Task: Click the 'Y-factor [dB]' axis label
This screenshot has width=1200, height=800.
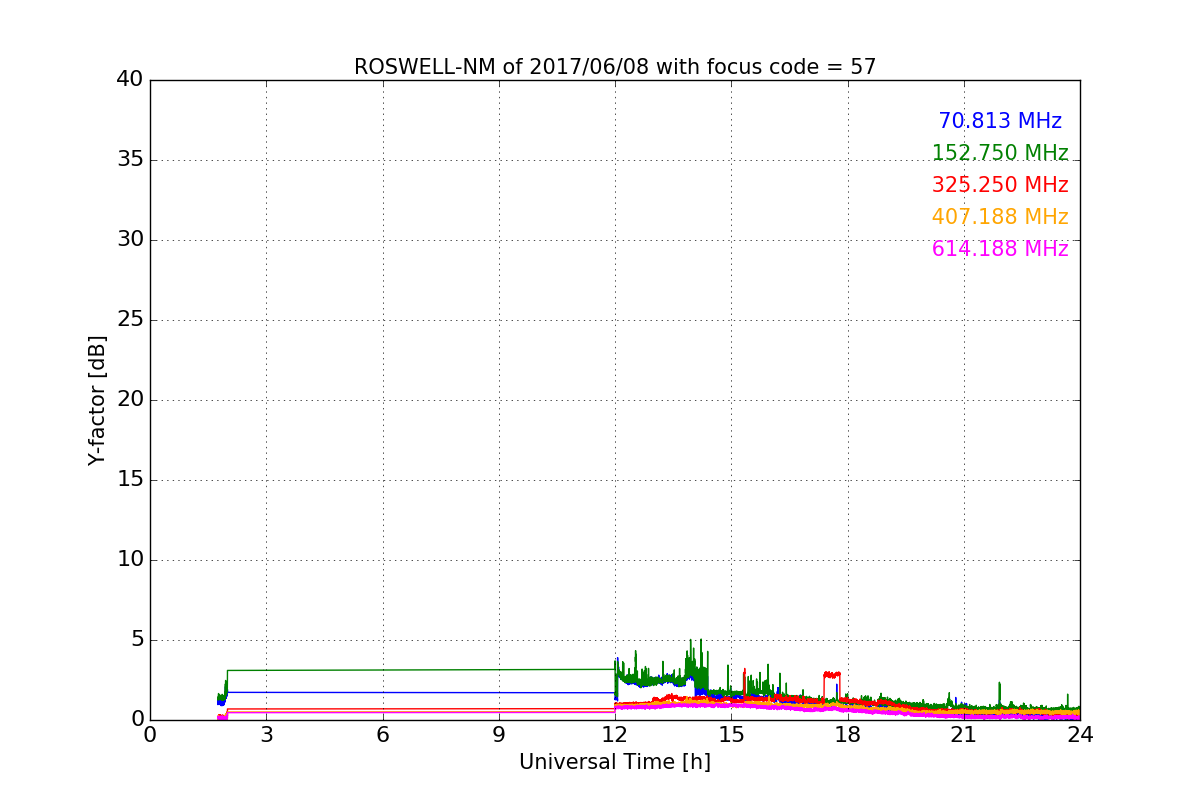Action: pos(97,400)
